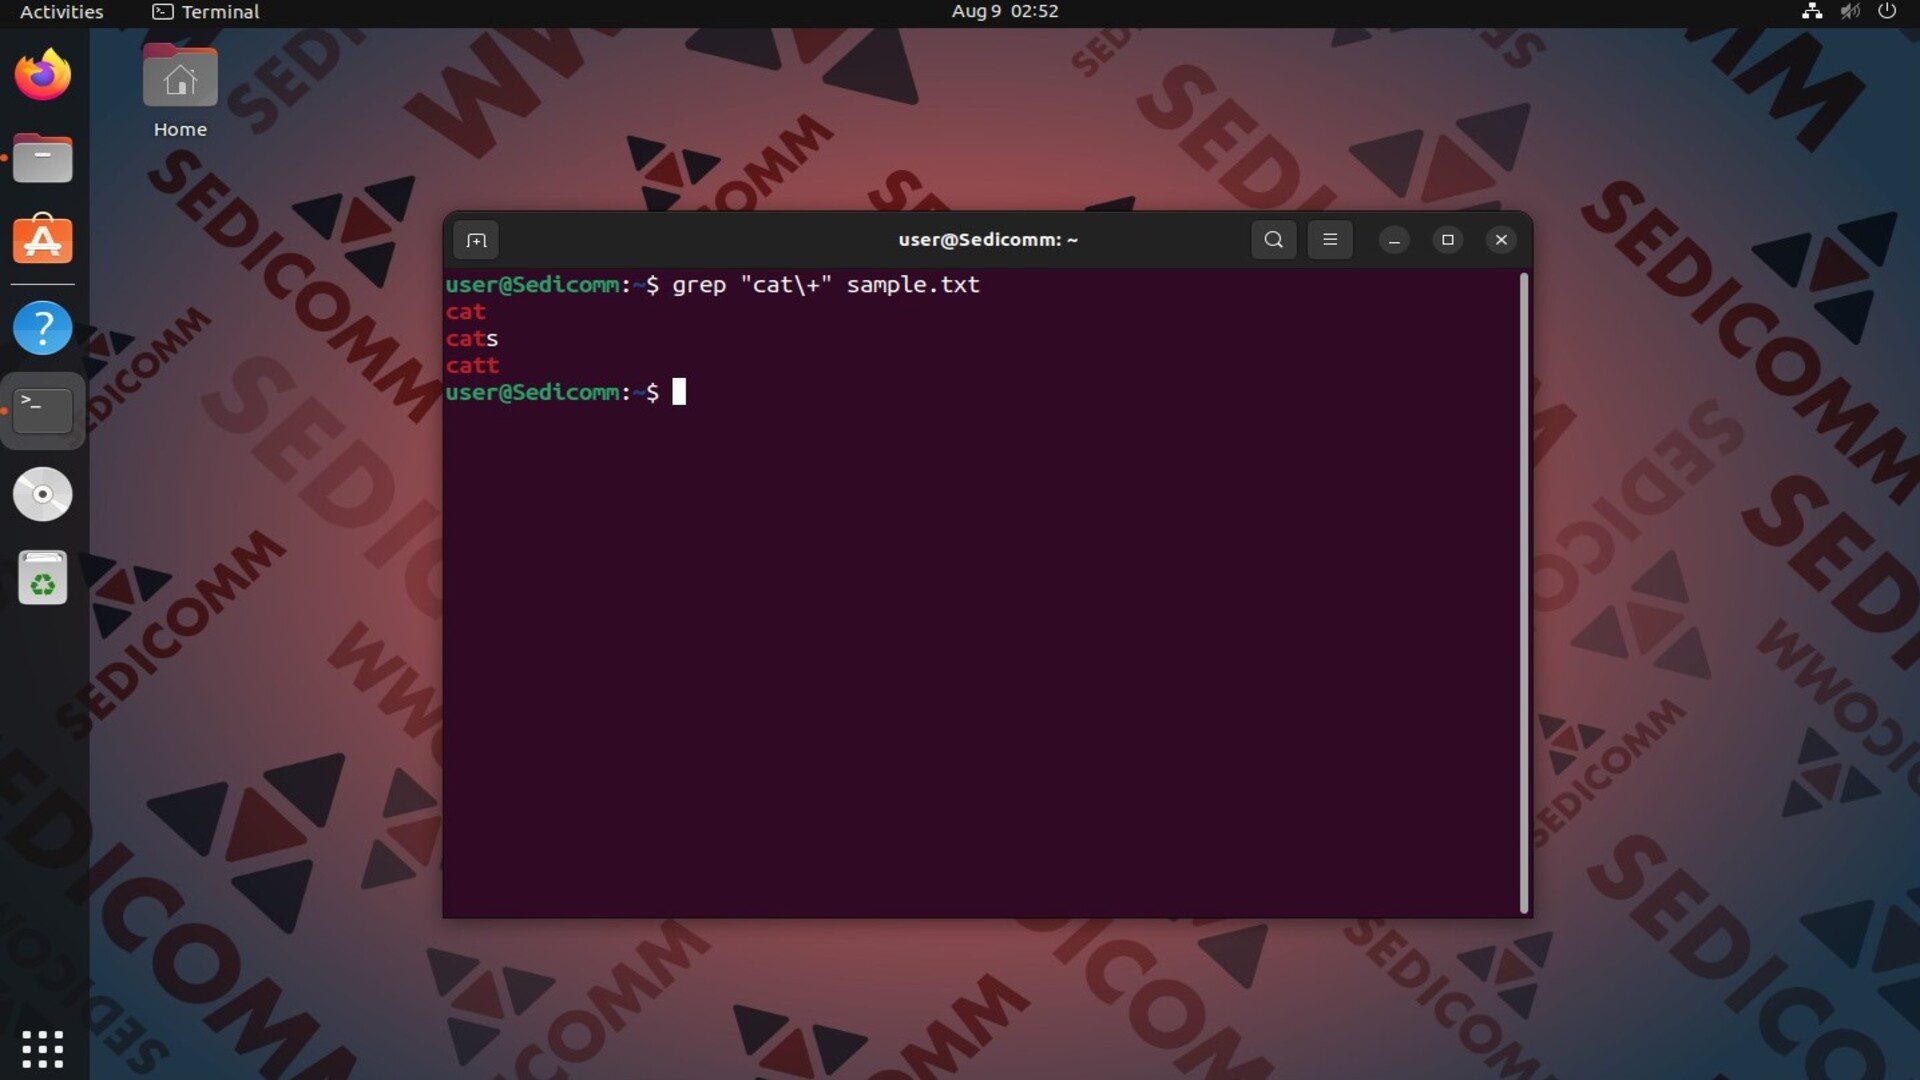1920x1080 pixels.
Task: Click the output line 'catt'
Action: (x=472, y=366)
